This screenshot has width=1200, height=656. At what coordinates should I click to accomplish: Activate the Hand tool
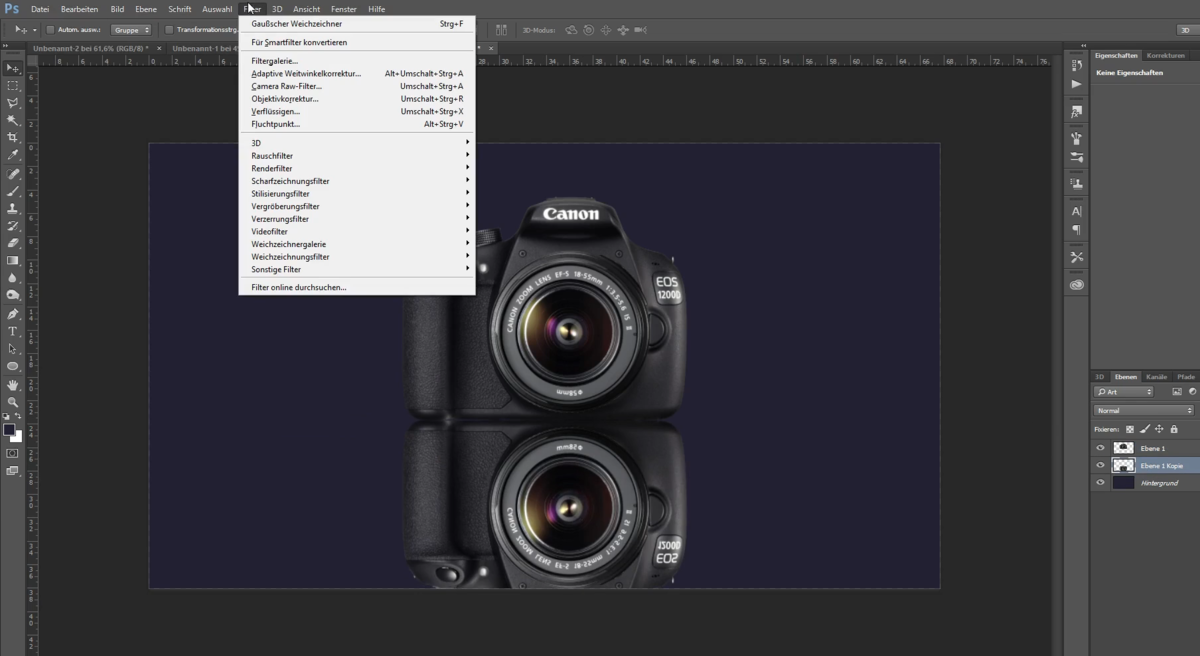[x=13, y=383]
